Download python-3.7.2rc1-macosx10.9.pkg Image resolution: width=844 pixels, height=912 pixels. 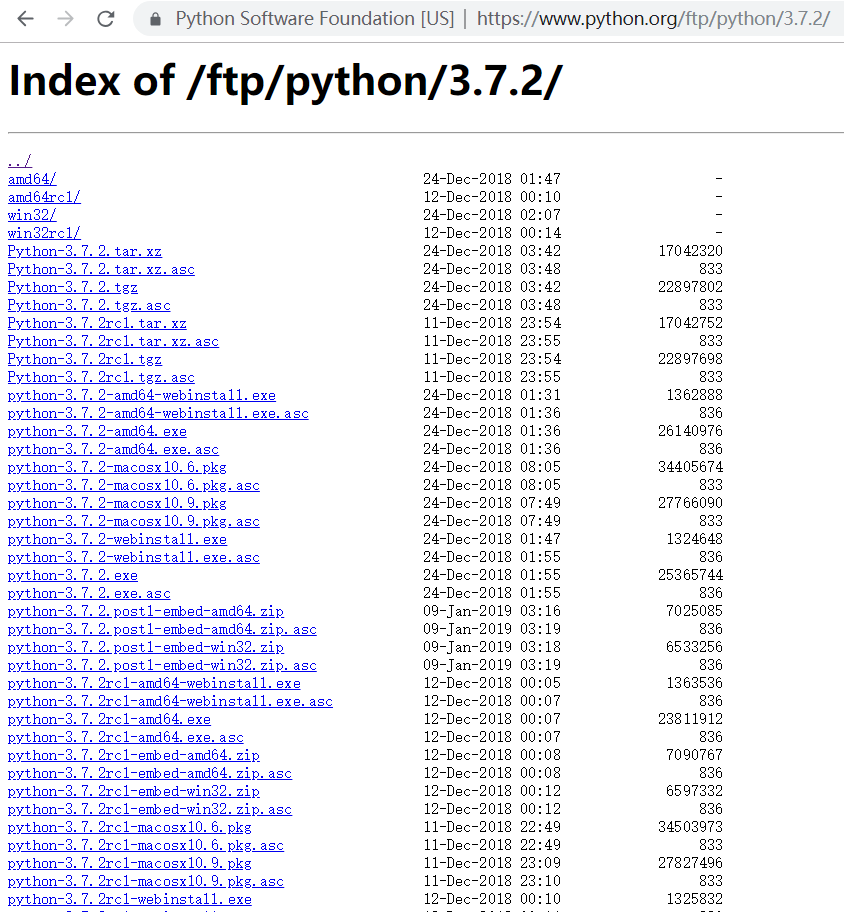[x=130, y=864]
